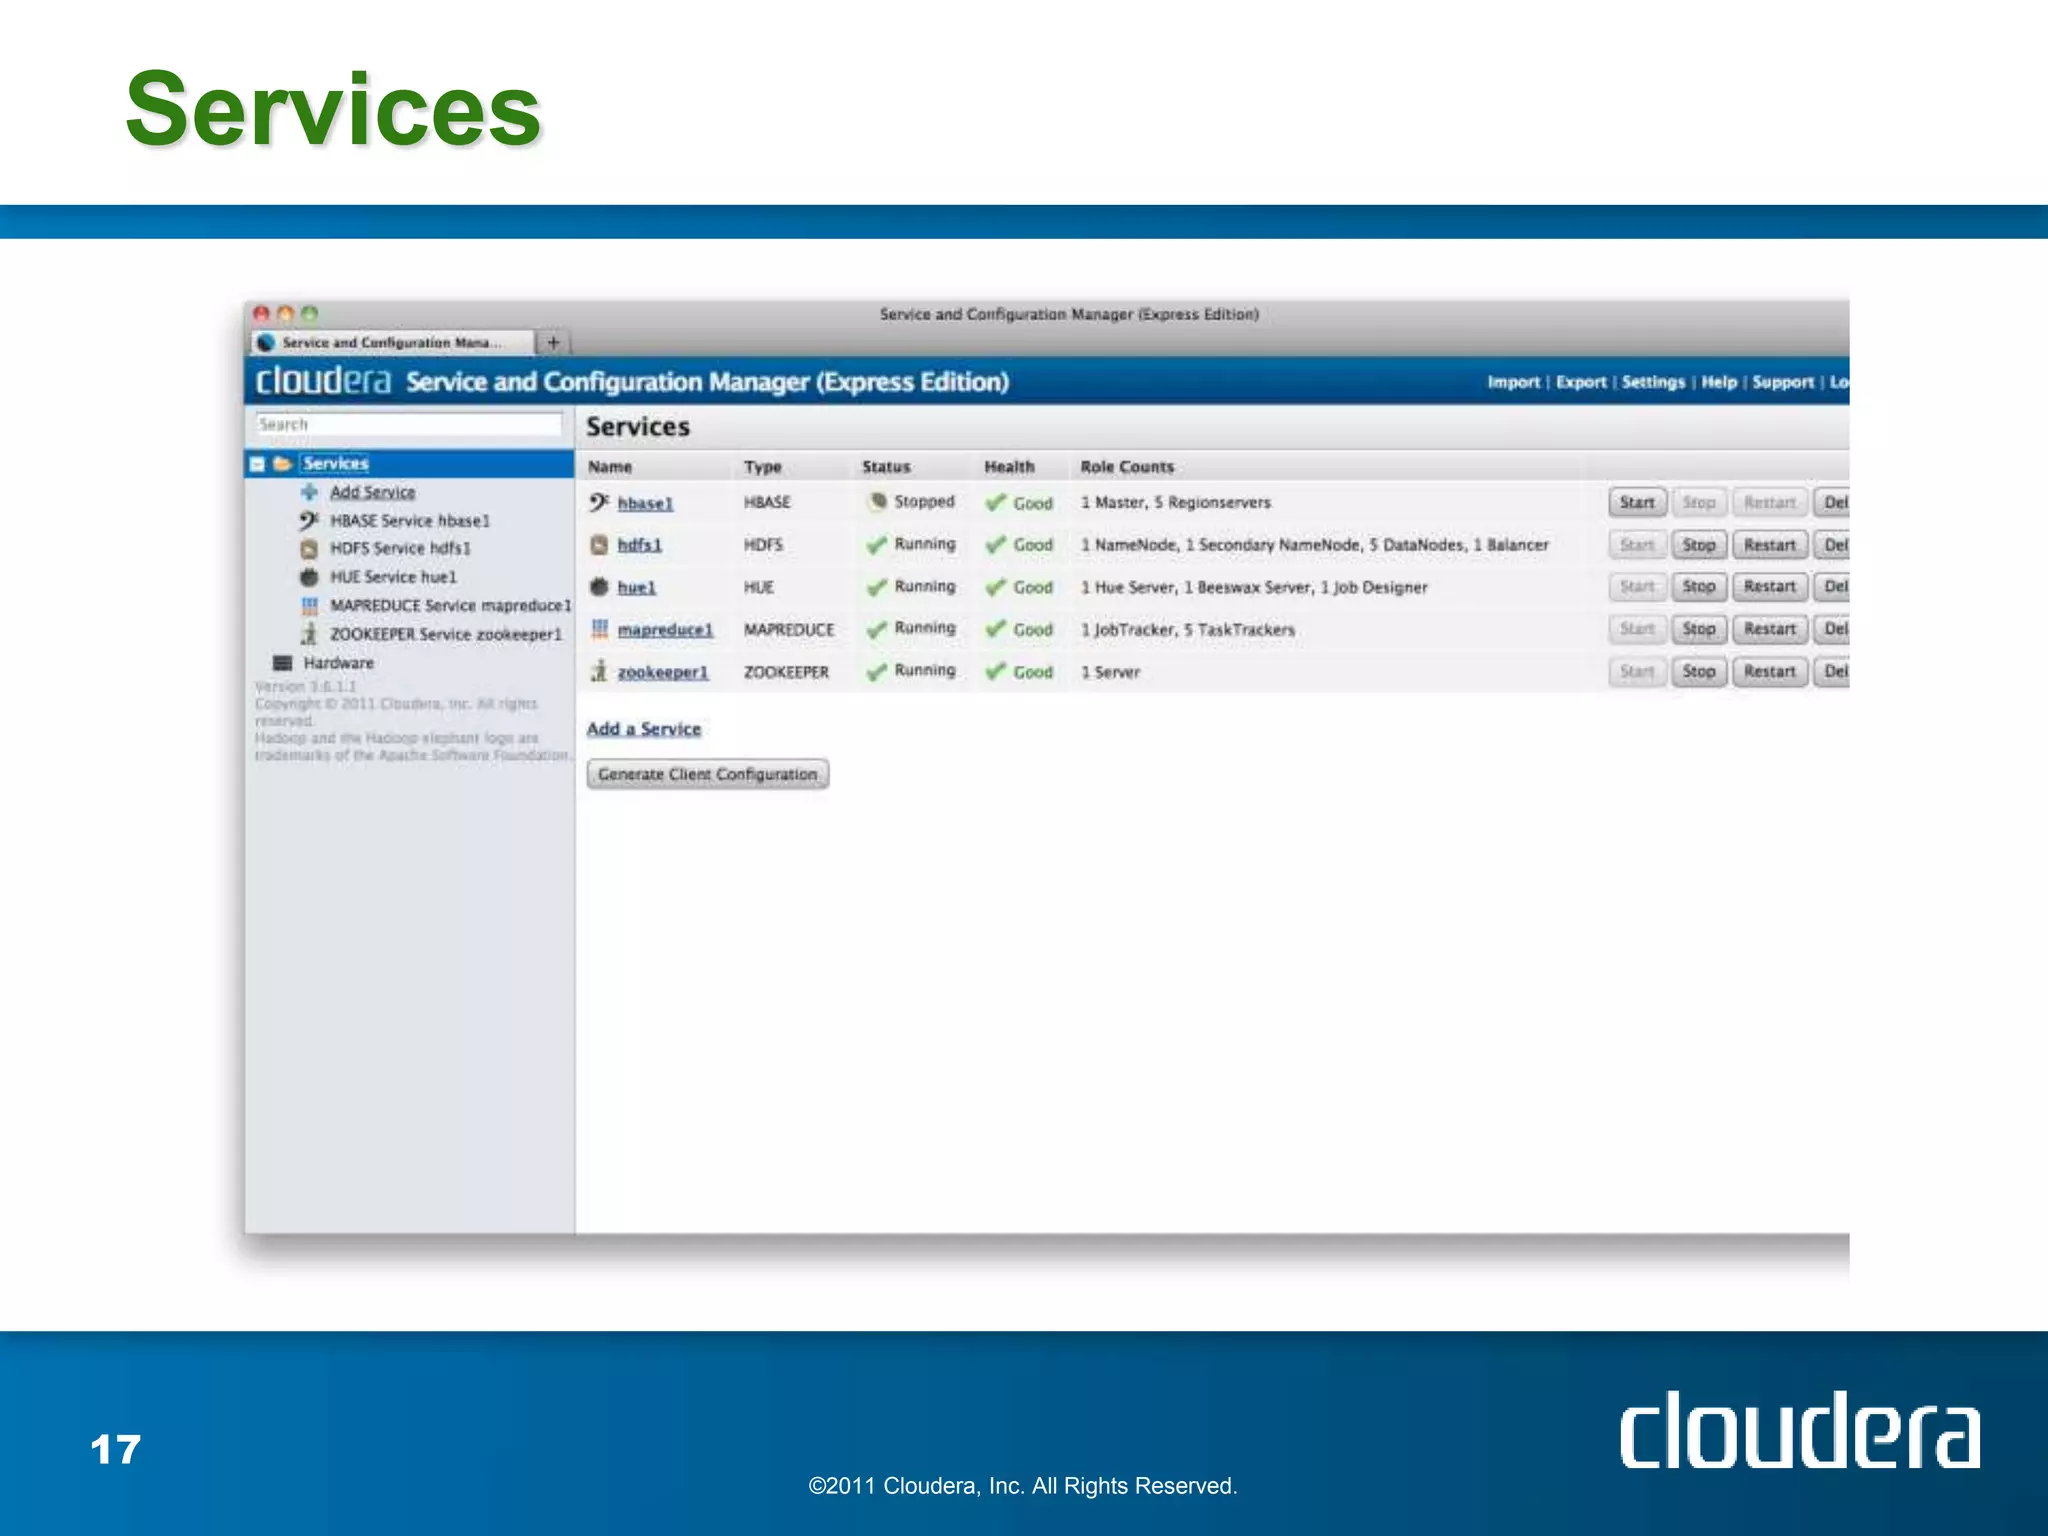Open the hbase1 service link

point(645,503)
